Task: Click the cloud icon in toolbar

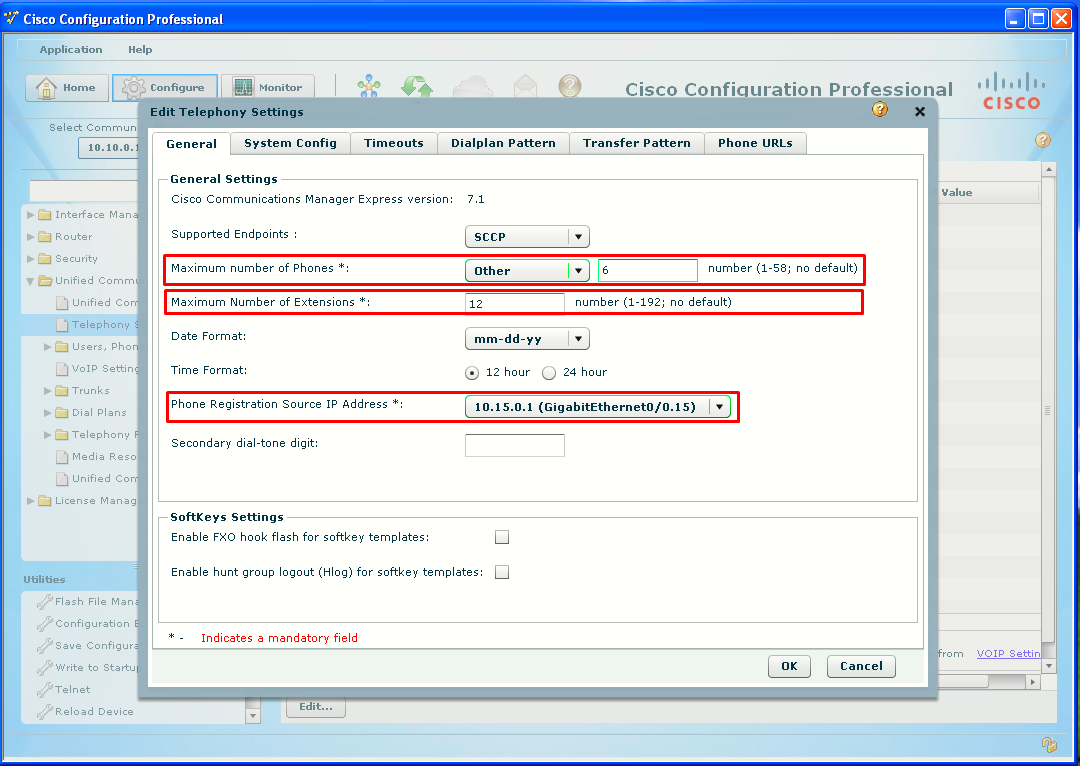Action: point(473,86)
